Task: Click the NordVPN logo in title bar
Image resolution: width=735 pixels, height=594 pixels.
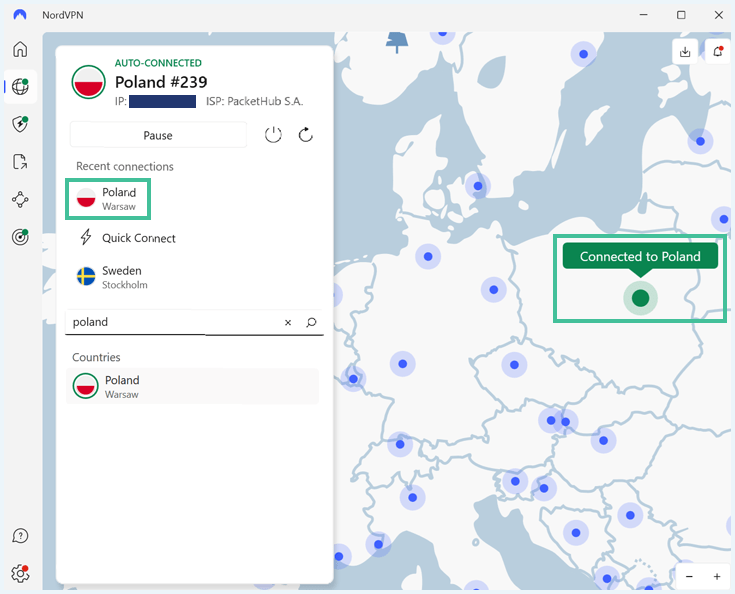Action: tap(20, 15)
